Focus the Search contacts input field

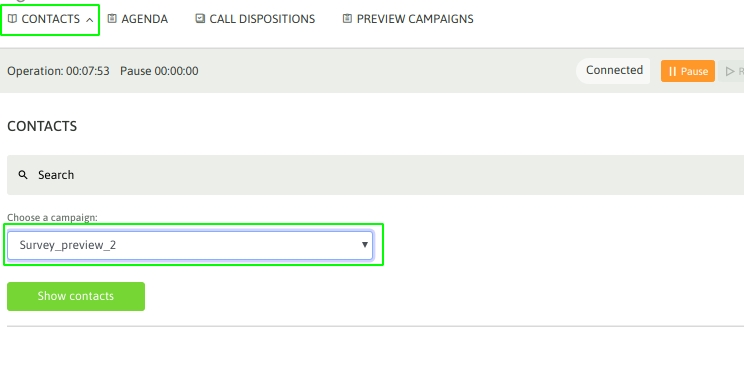[x=375, y=175]
